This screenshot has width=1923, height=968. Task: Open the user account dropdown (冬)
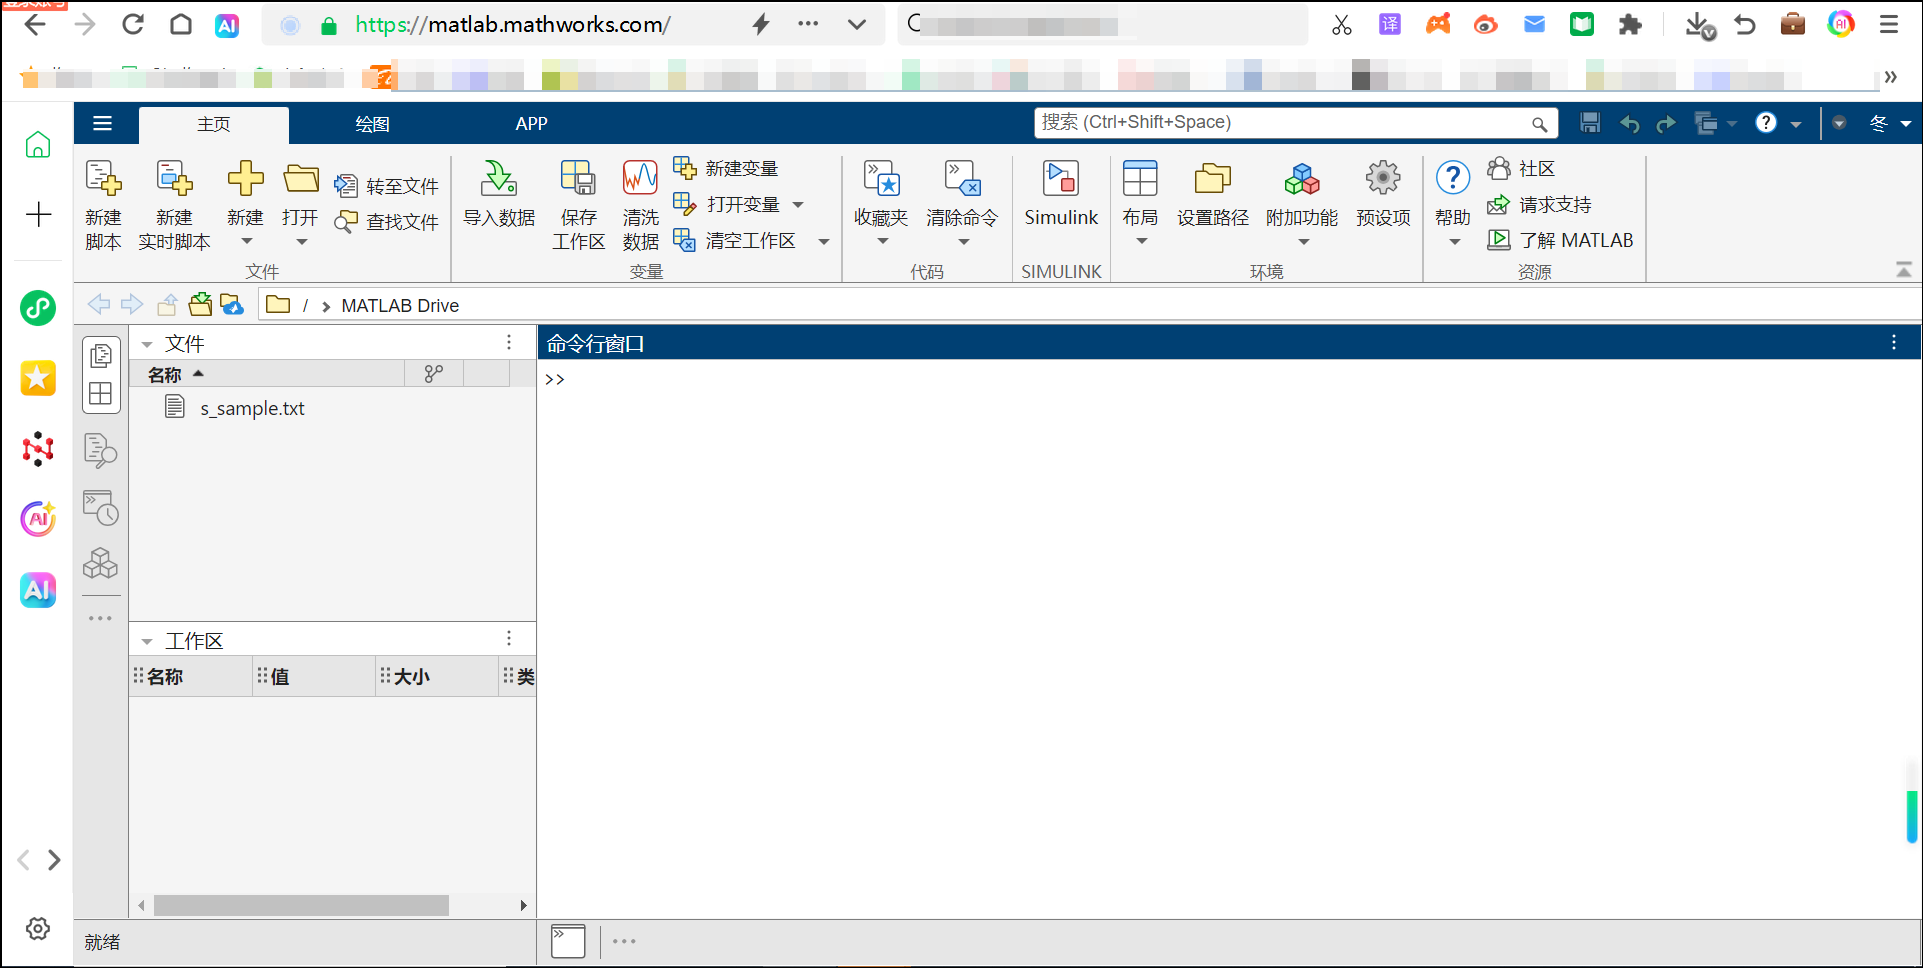(1890, 124)
